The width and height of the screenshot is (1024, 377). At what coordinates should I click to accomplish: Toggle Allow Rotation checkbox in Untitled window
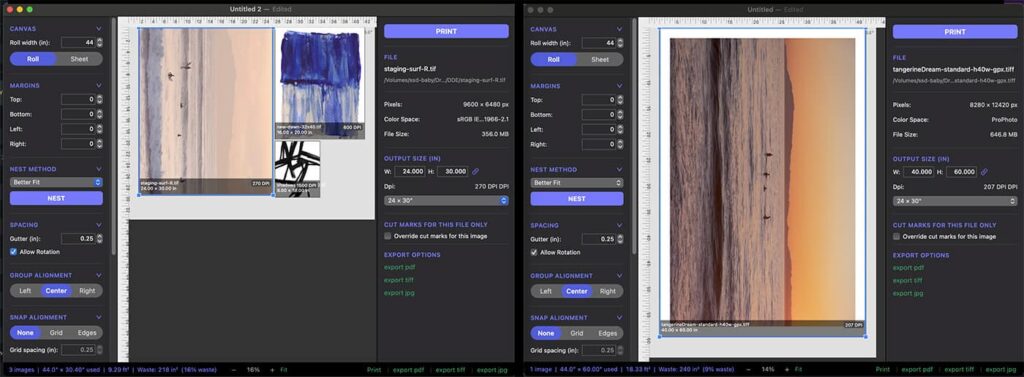tap(534, 252)
